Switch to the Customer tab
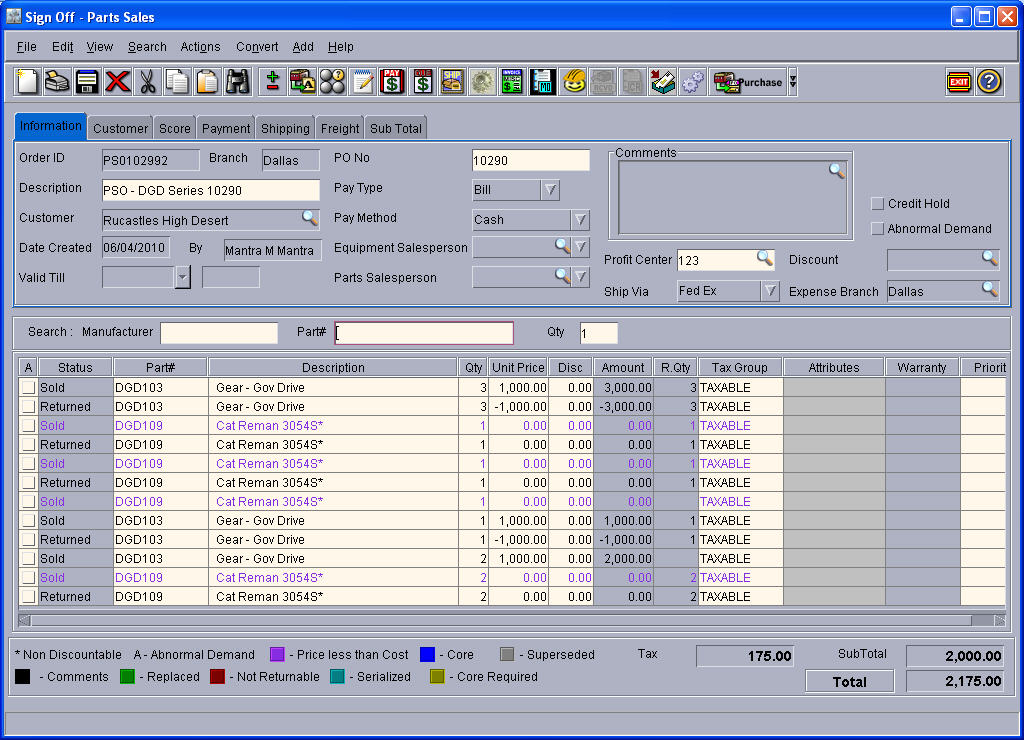The image size is (1024, 740). coord(120,129)
